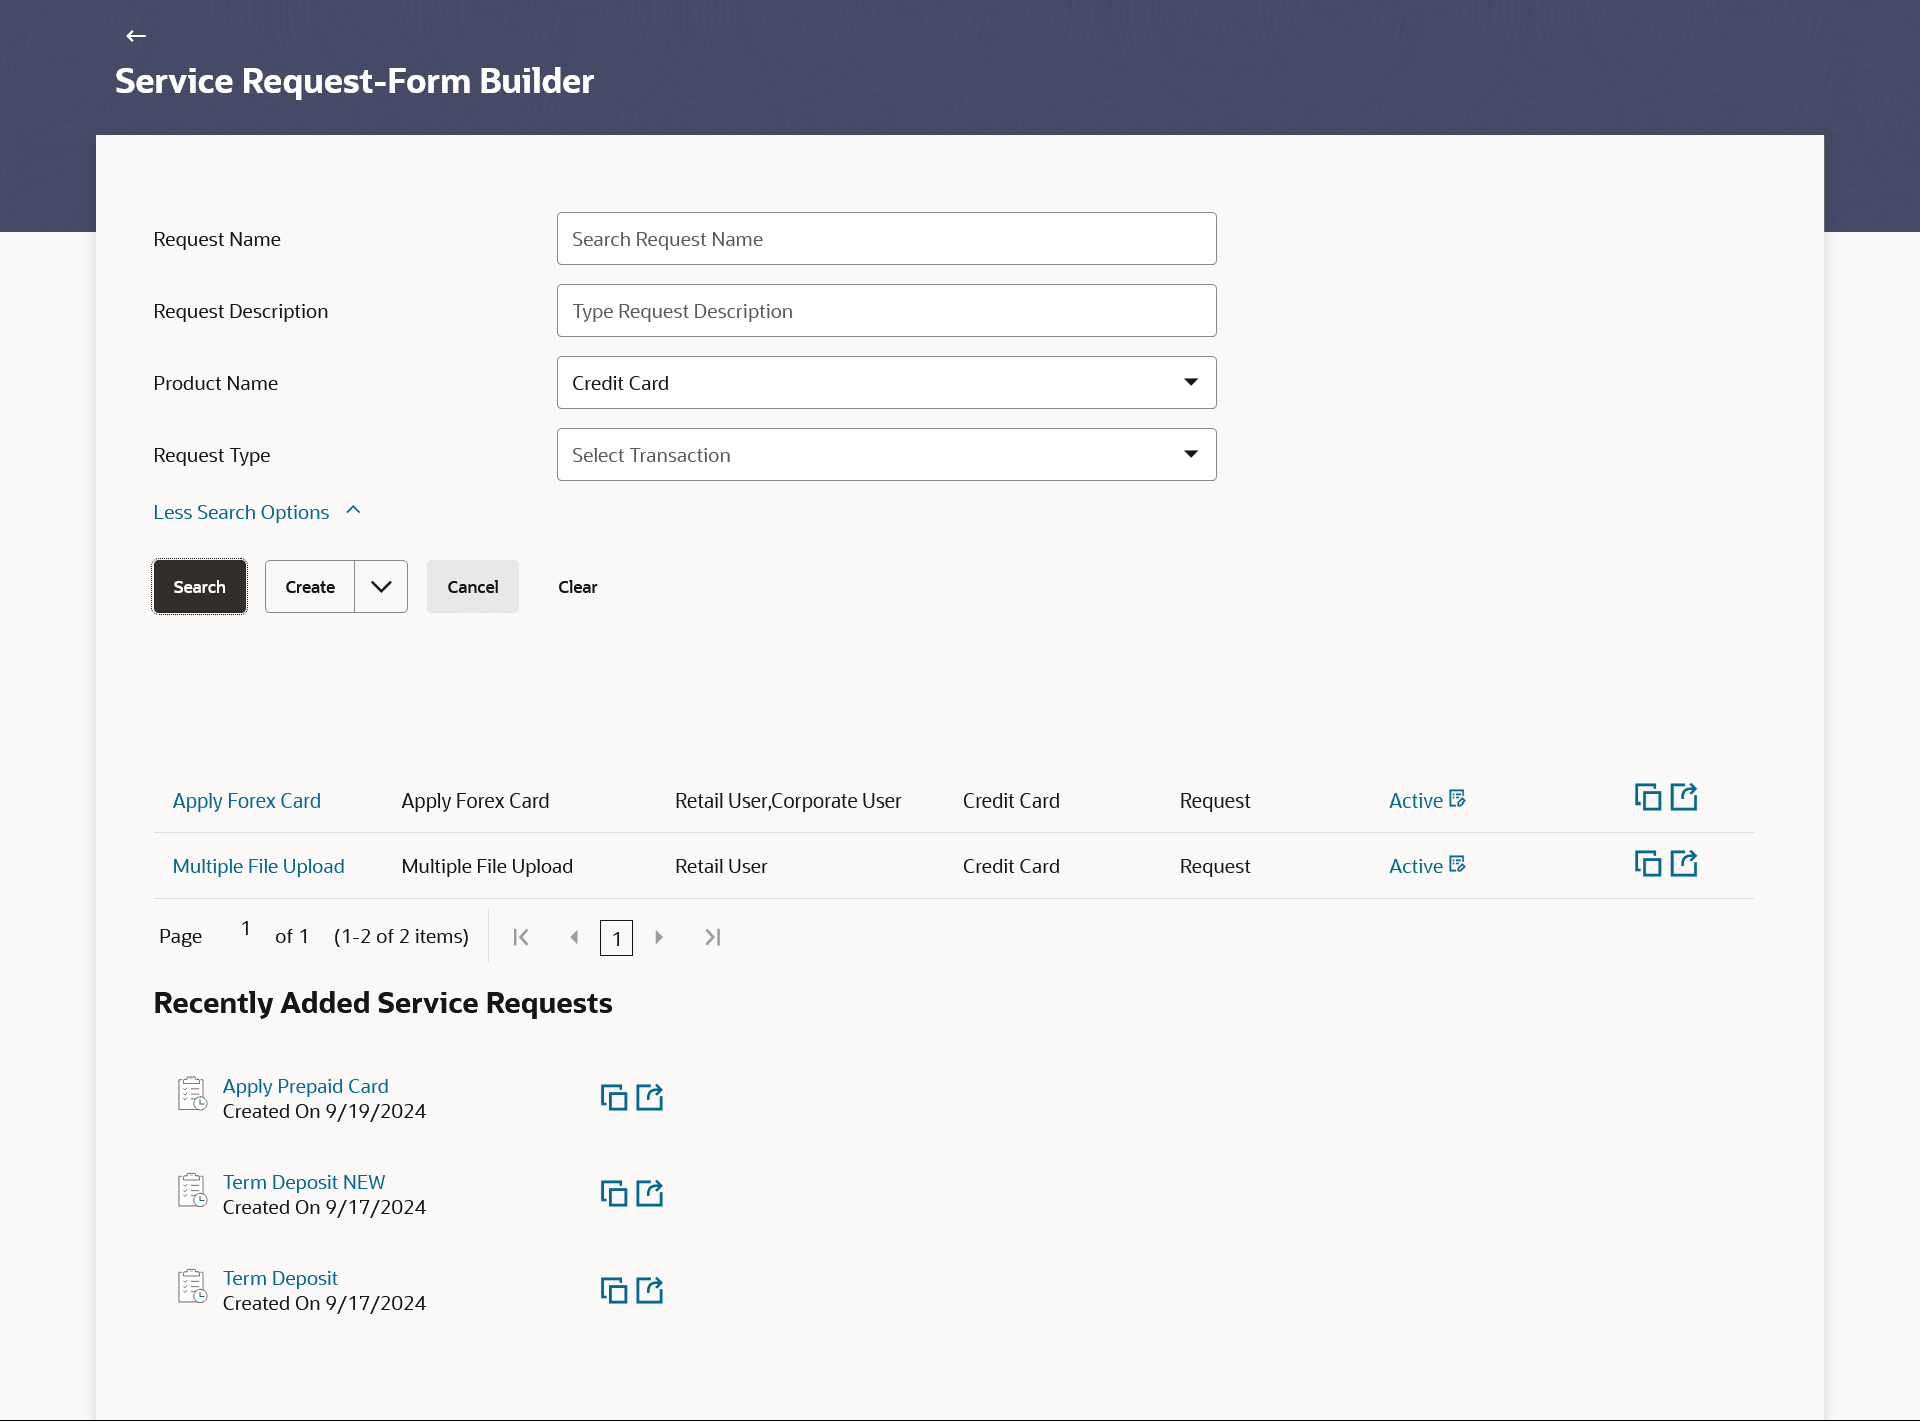Click the back arrow icon

[136, 36]
